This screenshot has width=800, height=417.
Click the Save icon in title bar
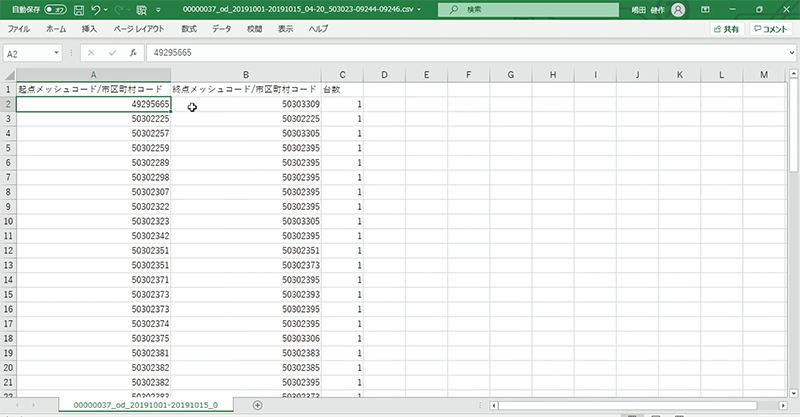(x=78, y=9)
